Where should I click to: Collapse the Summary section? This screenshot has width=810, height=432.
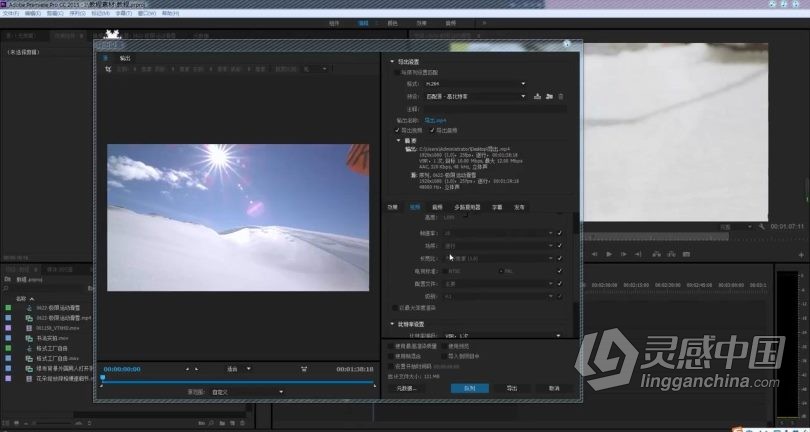398,140
